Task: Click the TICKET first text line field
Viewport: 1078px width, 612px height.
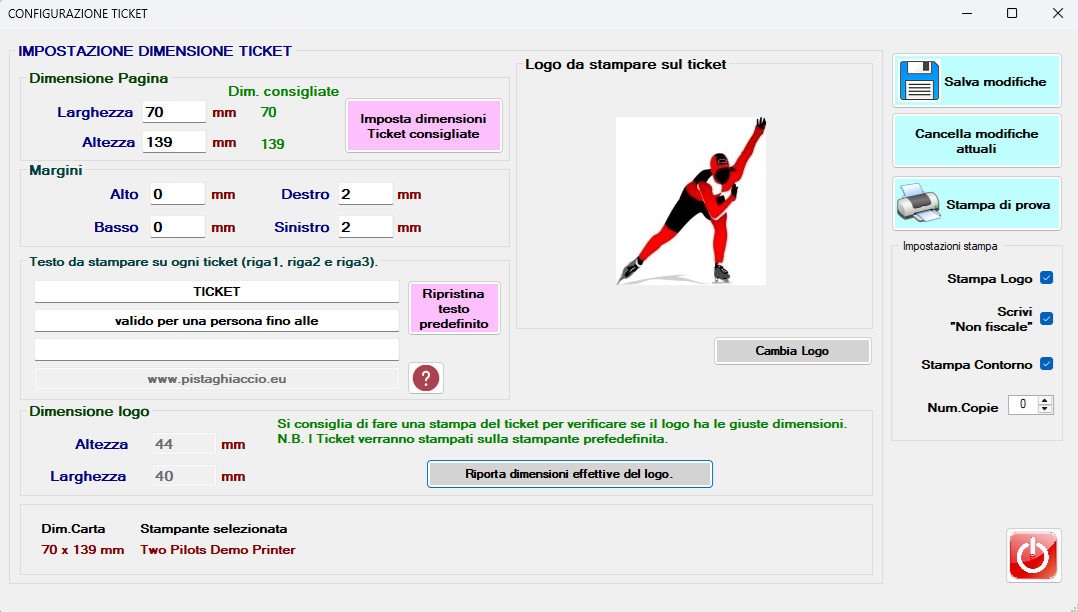Action: pyautogui.click(x=217, y=292)
